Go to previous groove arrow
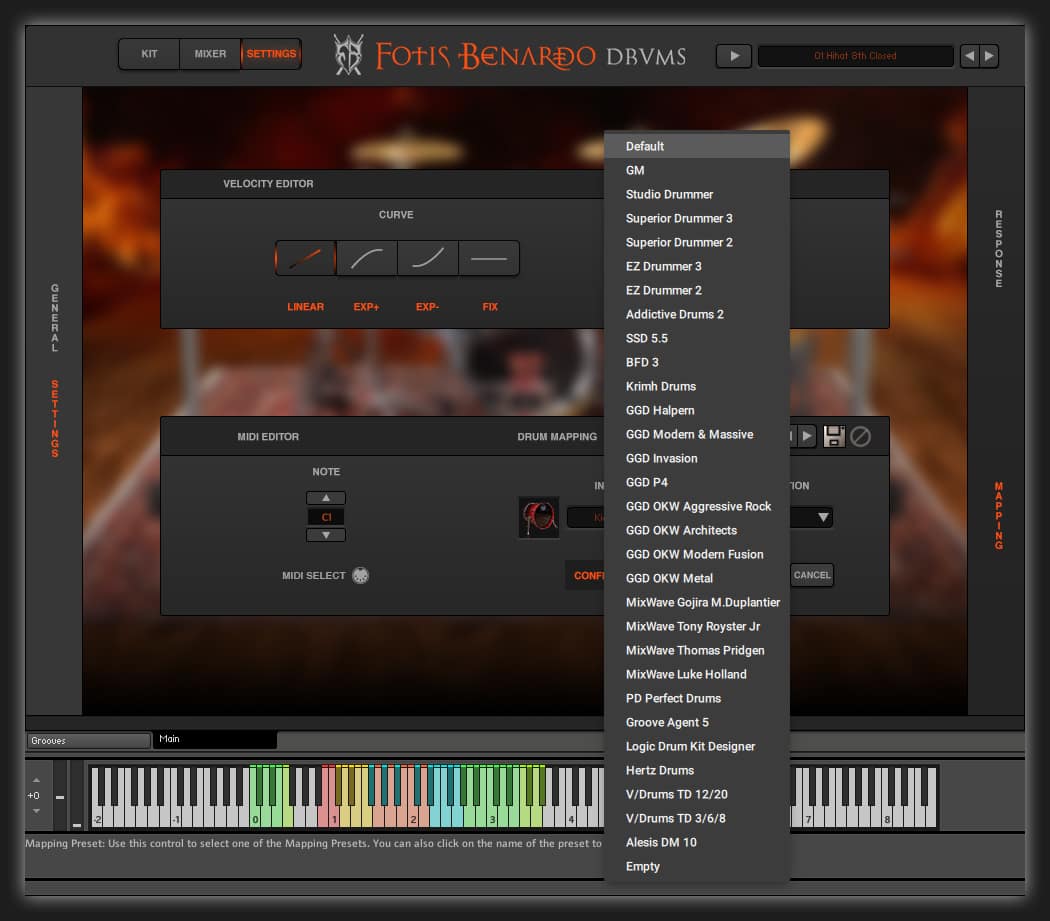The height and width of the screenshot is (921, 1050). pos(970,56)
